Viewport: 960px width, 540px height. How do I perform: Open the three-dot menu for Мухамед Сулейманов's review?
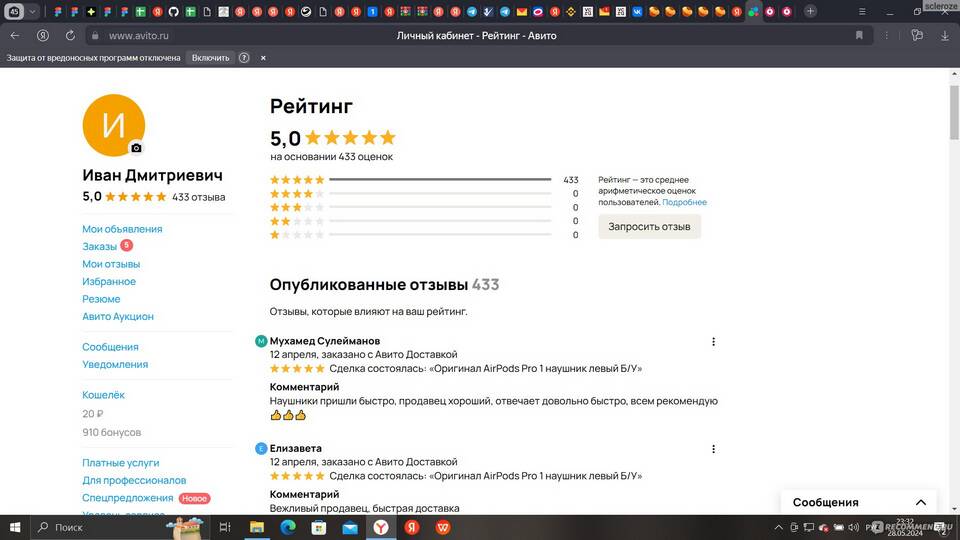(713, 342)
